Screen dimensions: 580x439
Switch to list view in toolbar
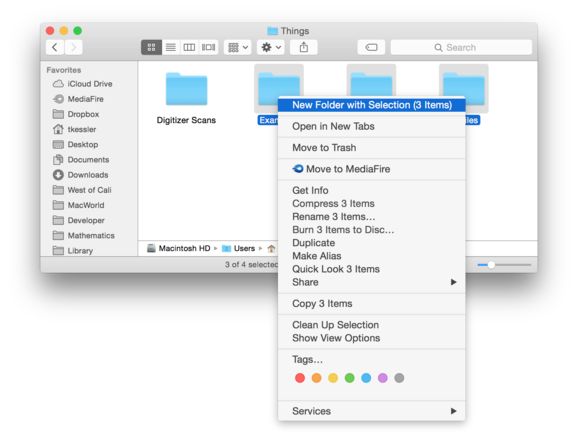tap(171, 47)
